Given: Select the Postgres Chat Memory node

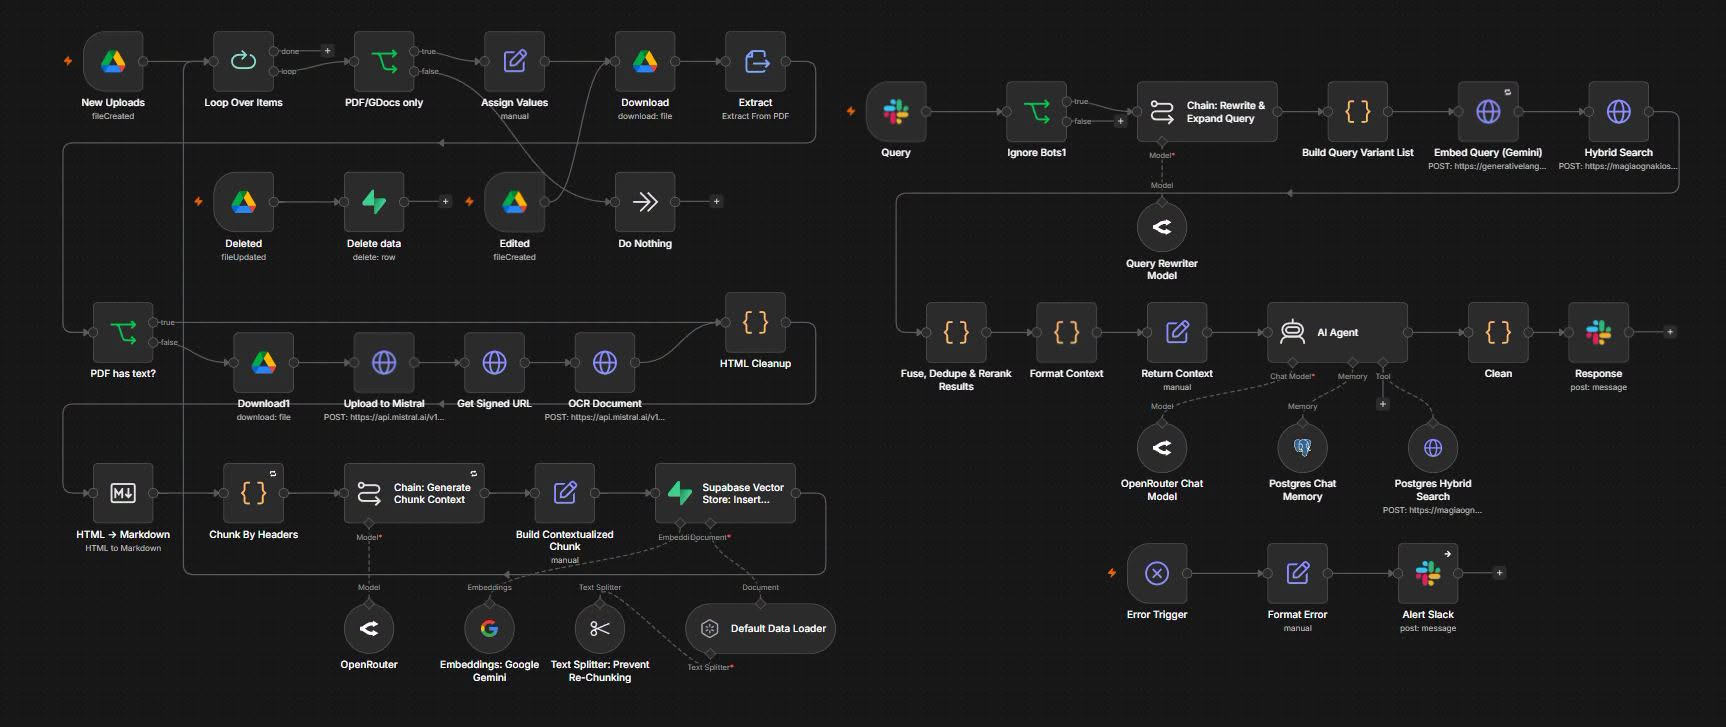Looking at the screenshot, I should [1302, 448].
